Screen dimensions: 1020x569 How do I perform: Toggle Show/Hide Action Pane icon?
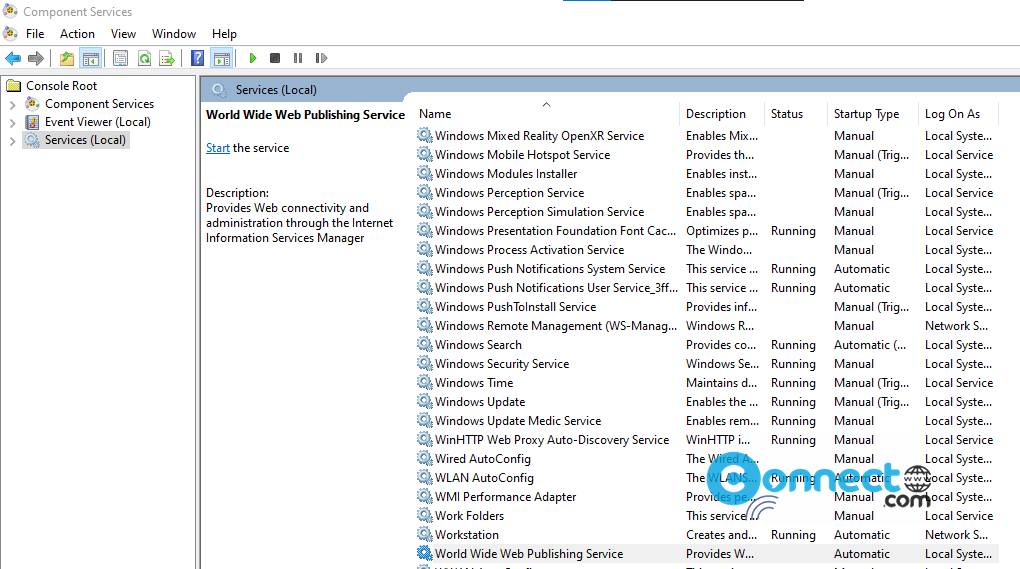pyautogui.click(x=222, y=59)
